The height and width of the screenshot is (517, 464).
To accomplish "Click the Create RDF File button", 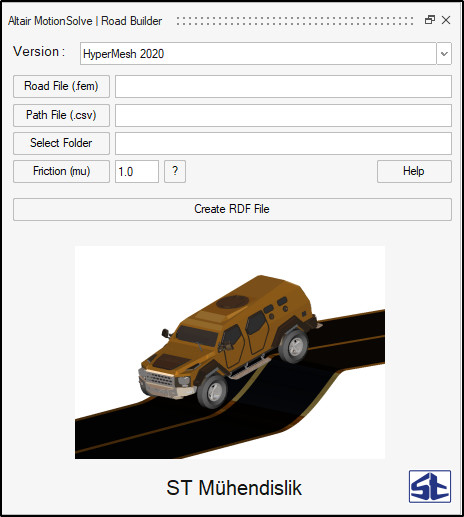I will pyautogui.click(x=232, y=209).
